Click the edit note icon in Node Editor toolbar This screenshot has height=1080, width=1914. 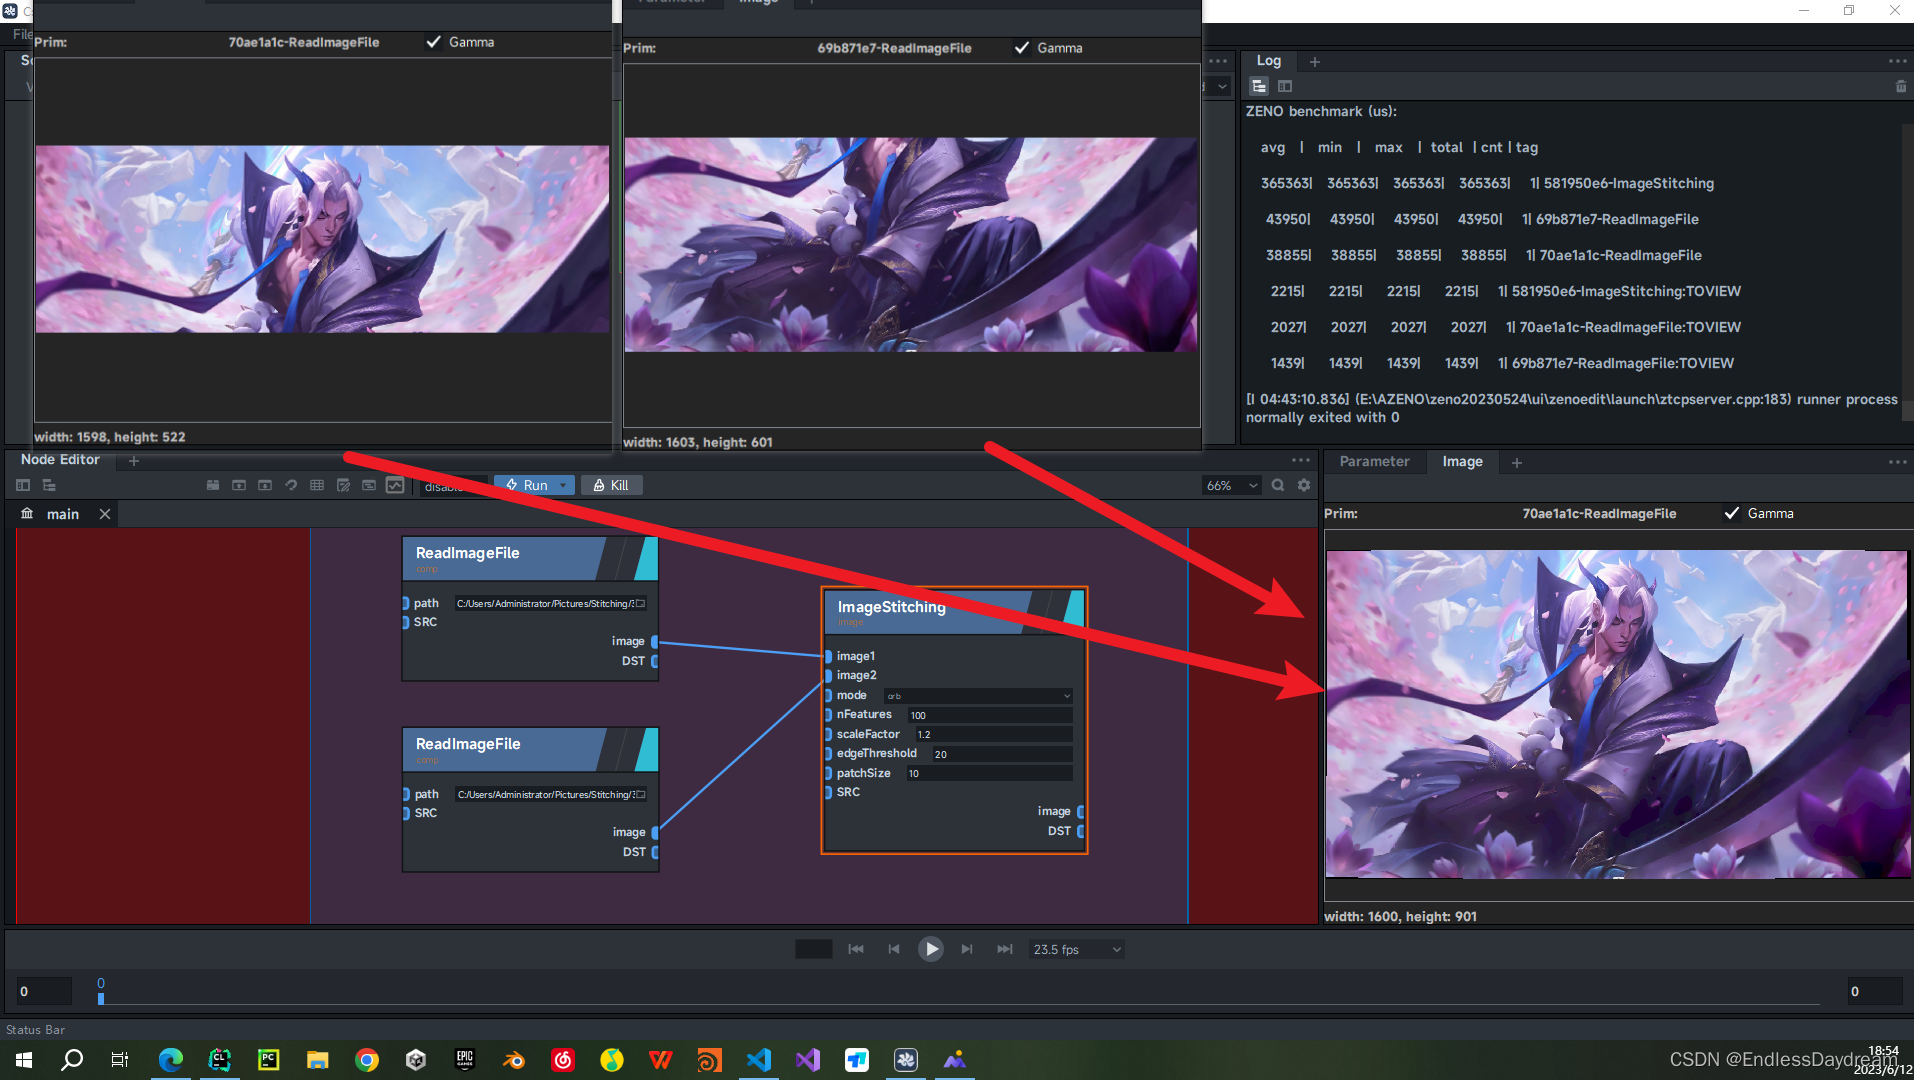coord(343,485)
